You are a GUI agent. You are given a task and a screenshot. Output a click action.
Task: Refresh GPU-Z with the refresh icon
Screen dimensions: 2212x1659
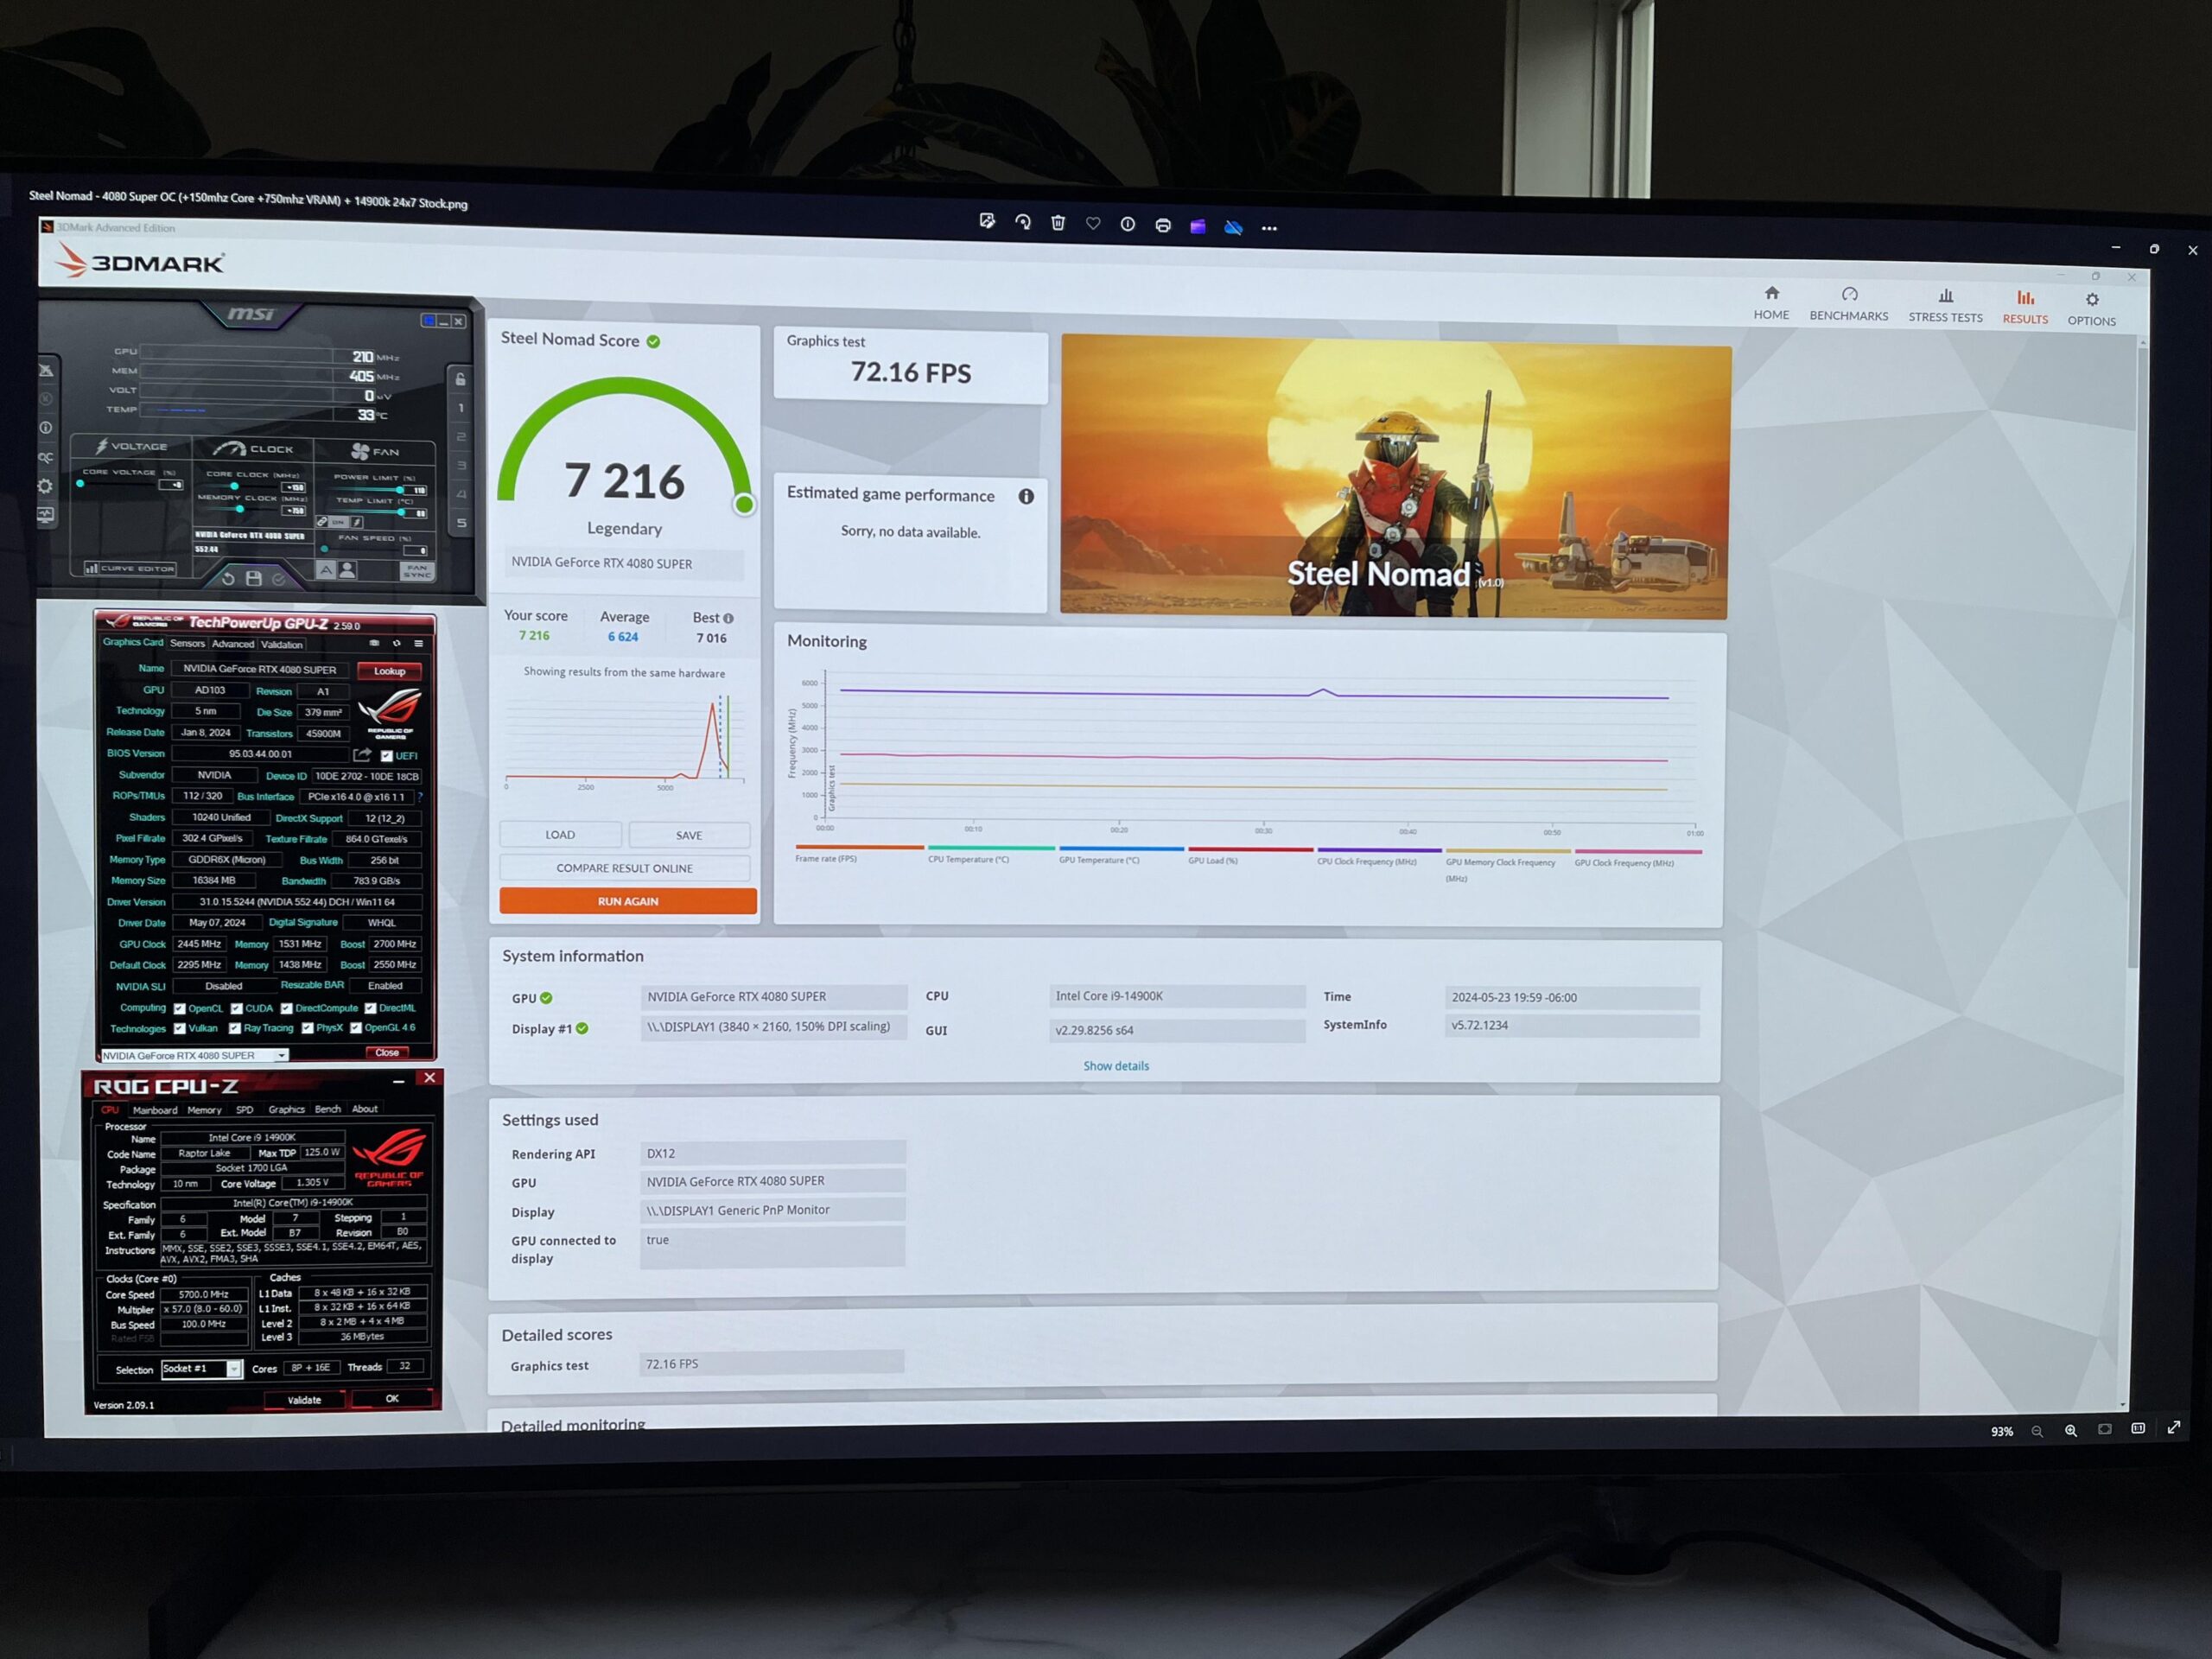pos(396,643)
